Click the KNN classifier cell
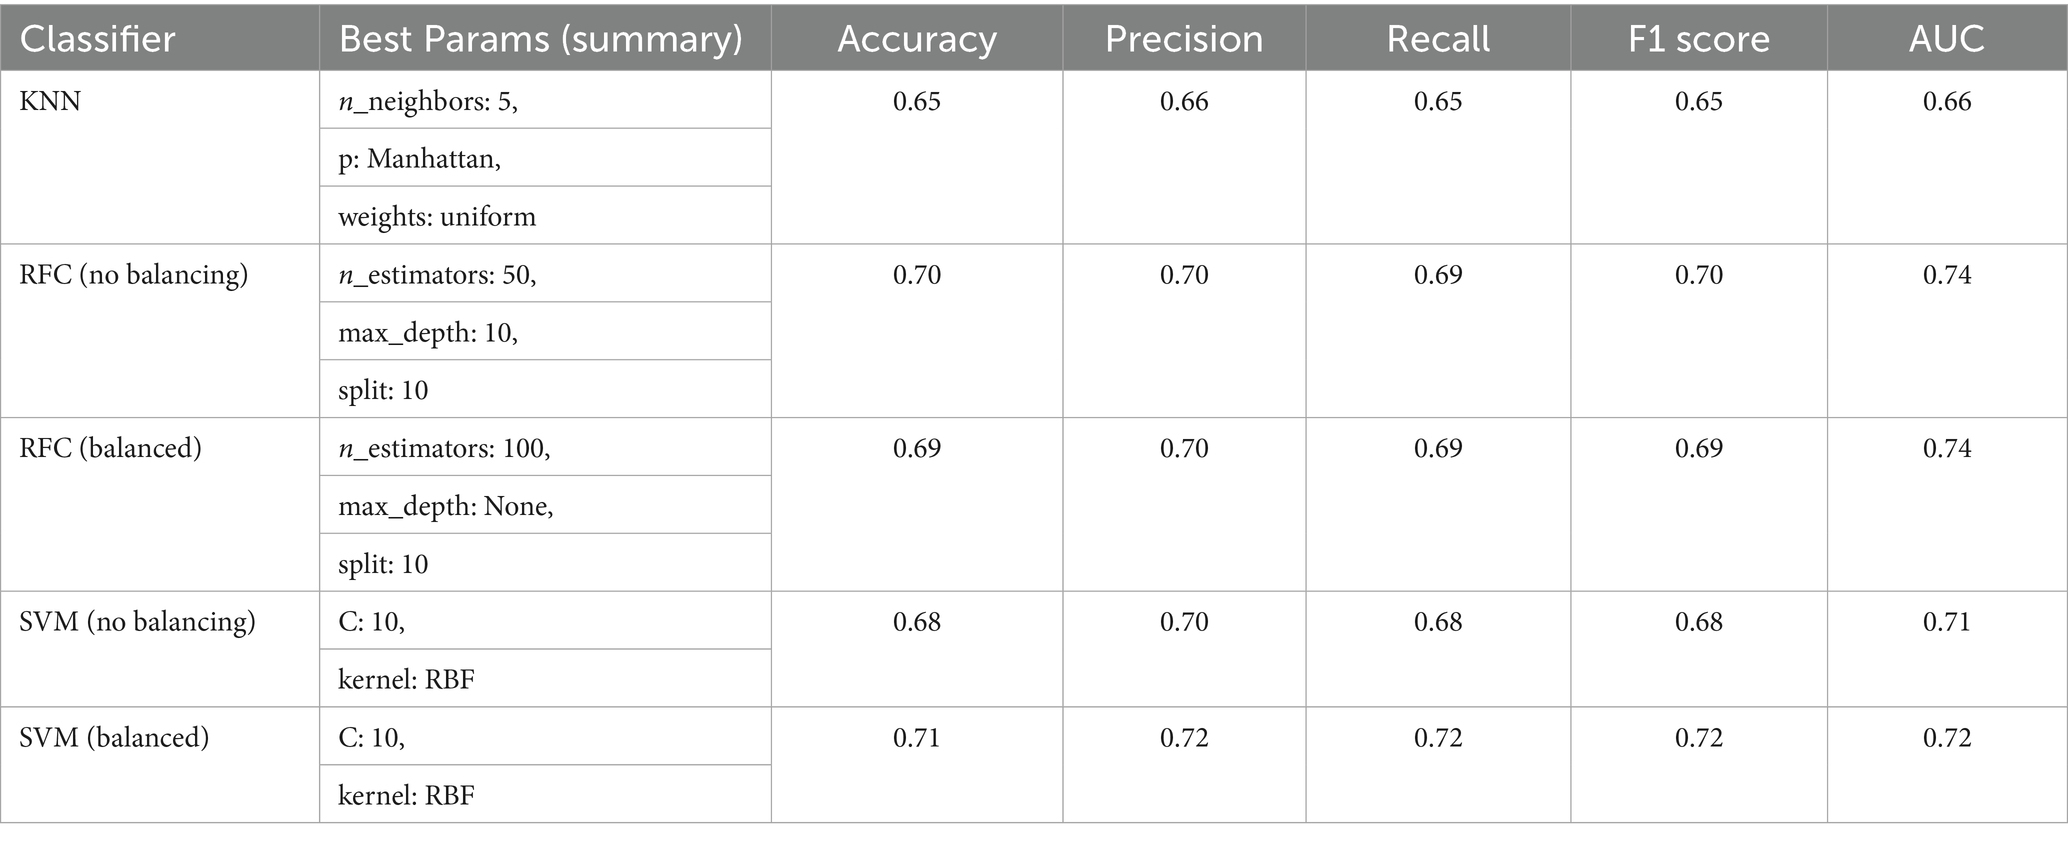The height and width of the screenshot is (841, 2068). [x=50, y=101]
